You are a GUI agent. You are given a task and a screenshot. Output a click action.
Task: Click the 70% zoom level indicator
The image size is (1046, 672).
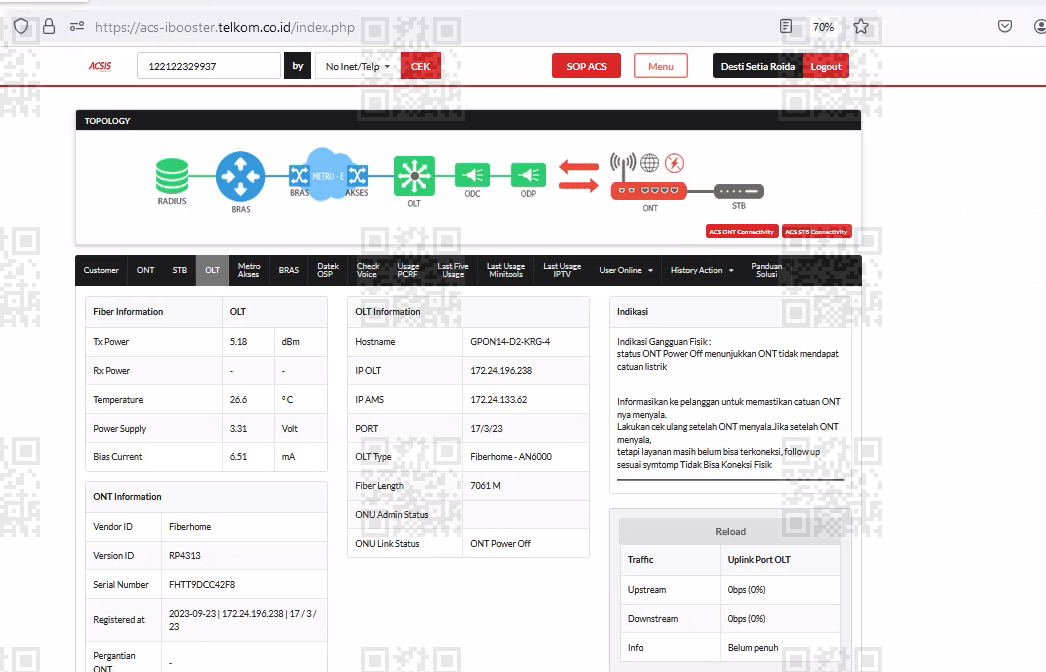(x=823, y=27)
